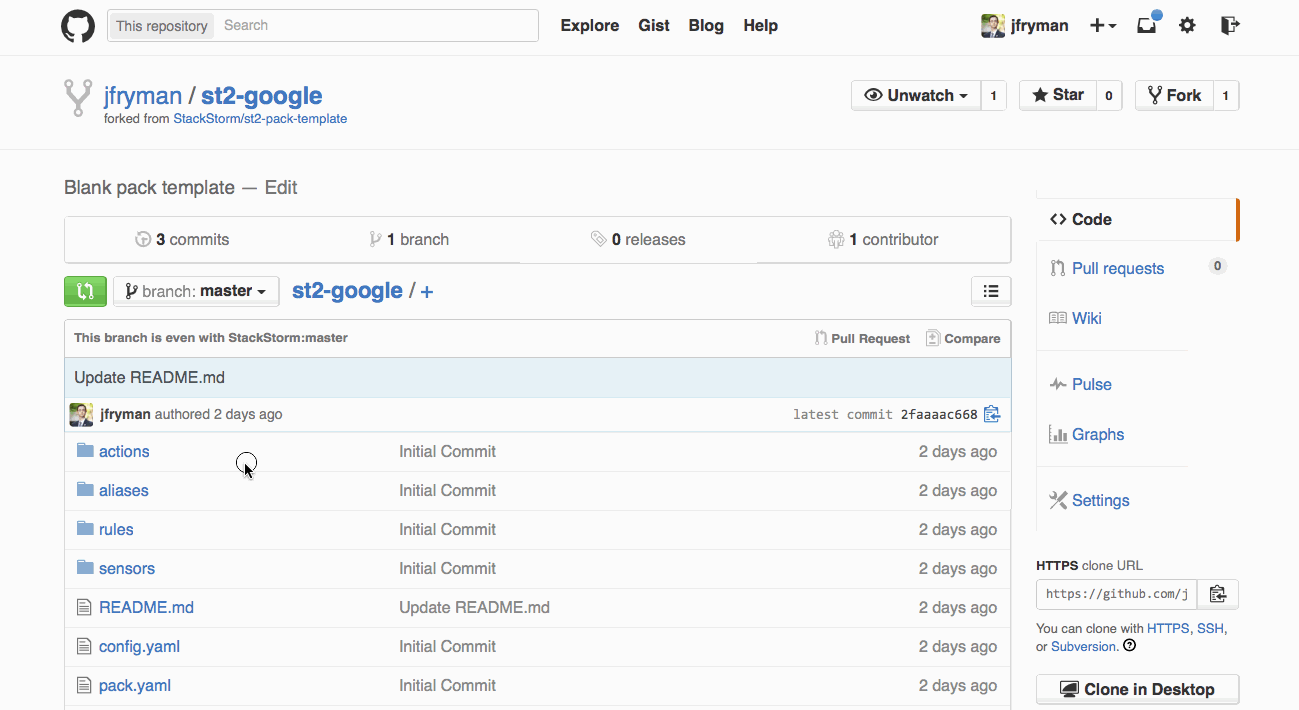This screenshot has height=710, width=1299.
Task: Open the pack.yaml file
Action: (x=135, y=685)
